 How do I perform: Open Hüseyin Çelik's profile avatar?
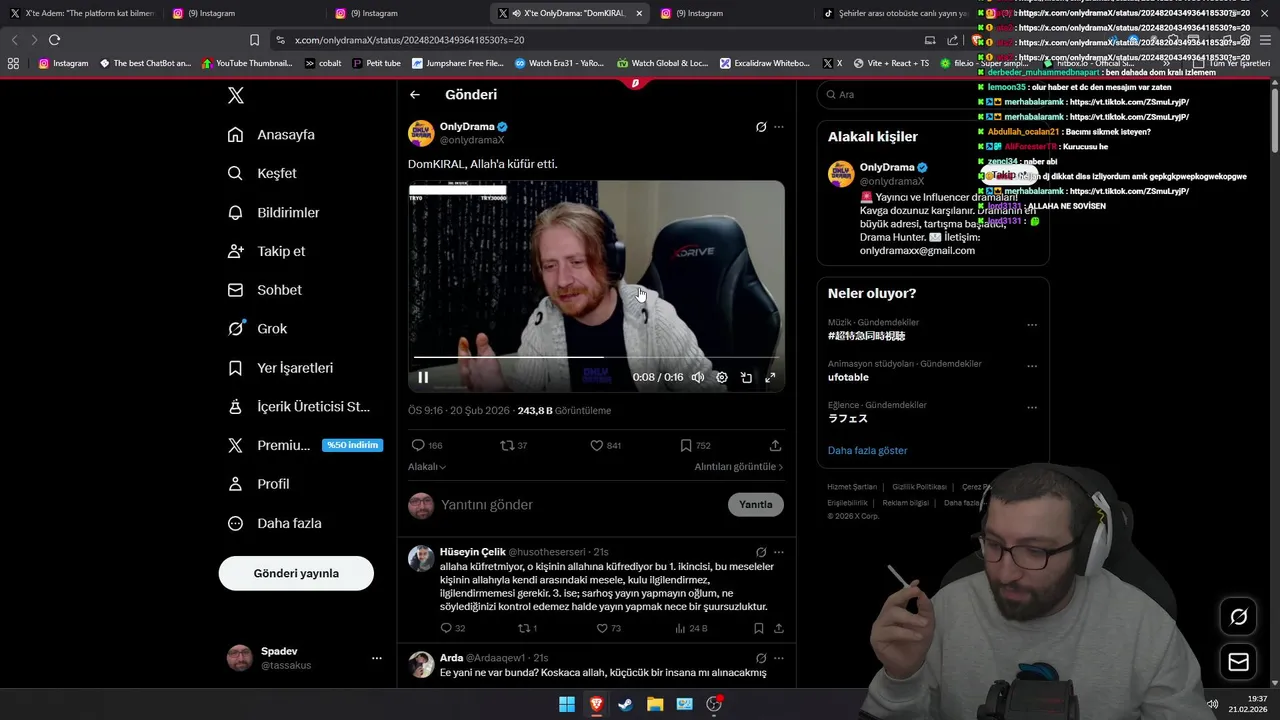pyautogui.click(x=421, y=558)
